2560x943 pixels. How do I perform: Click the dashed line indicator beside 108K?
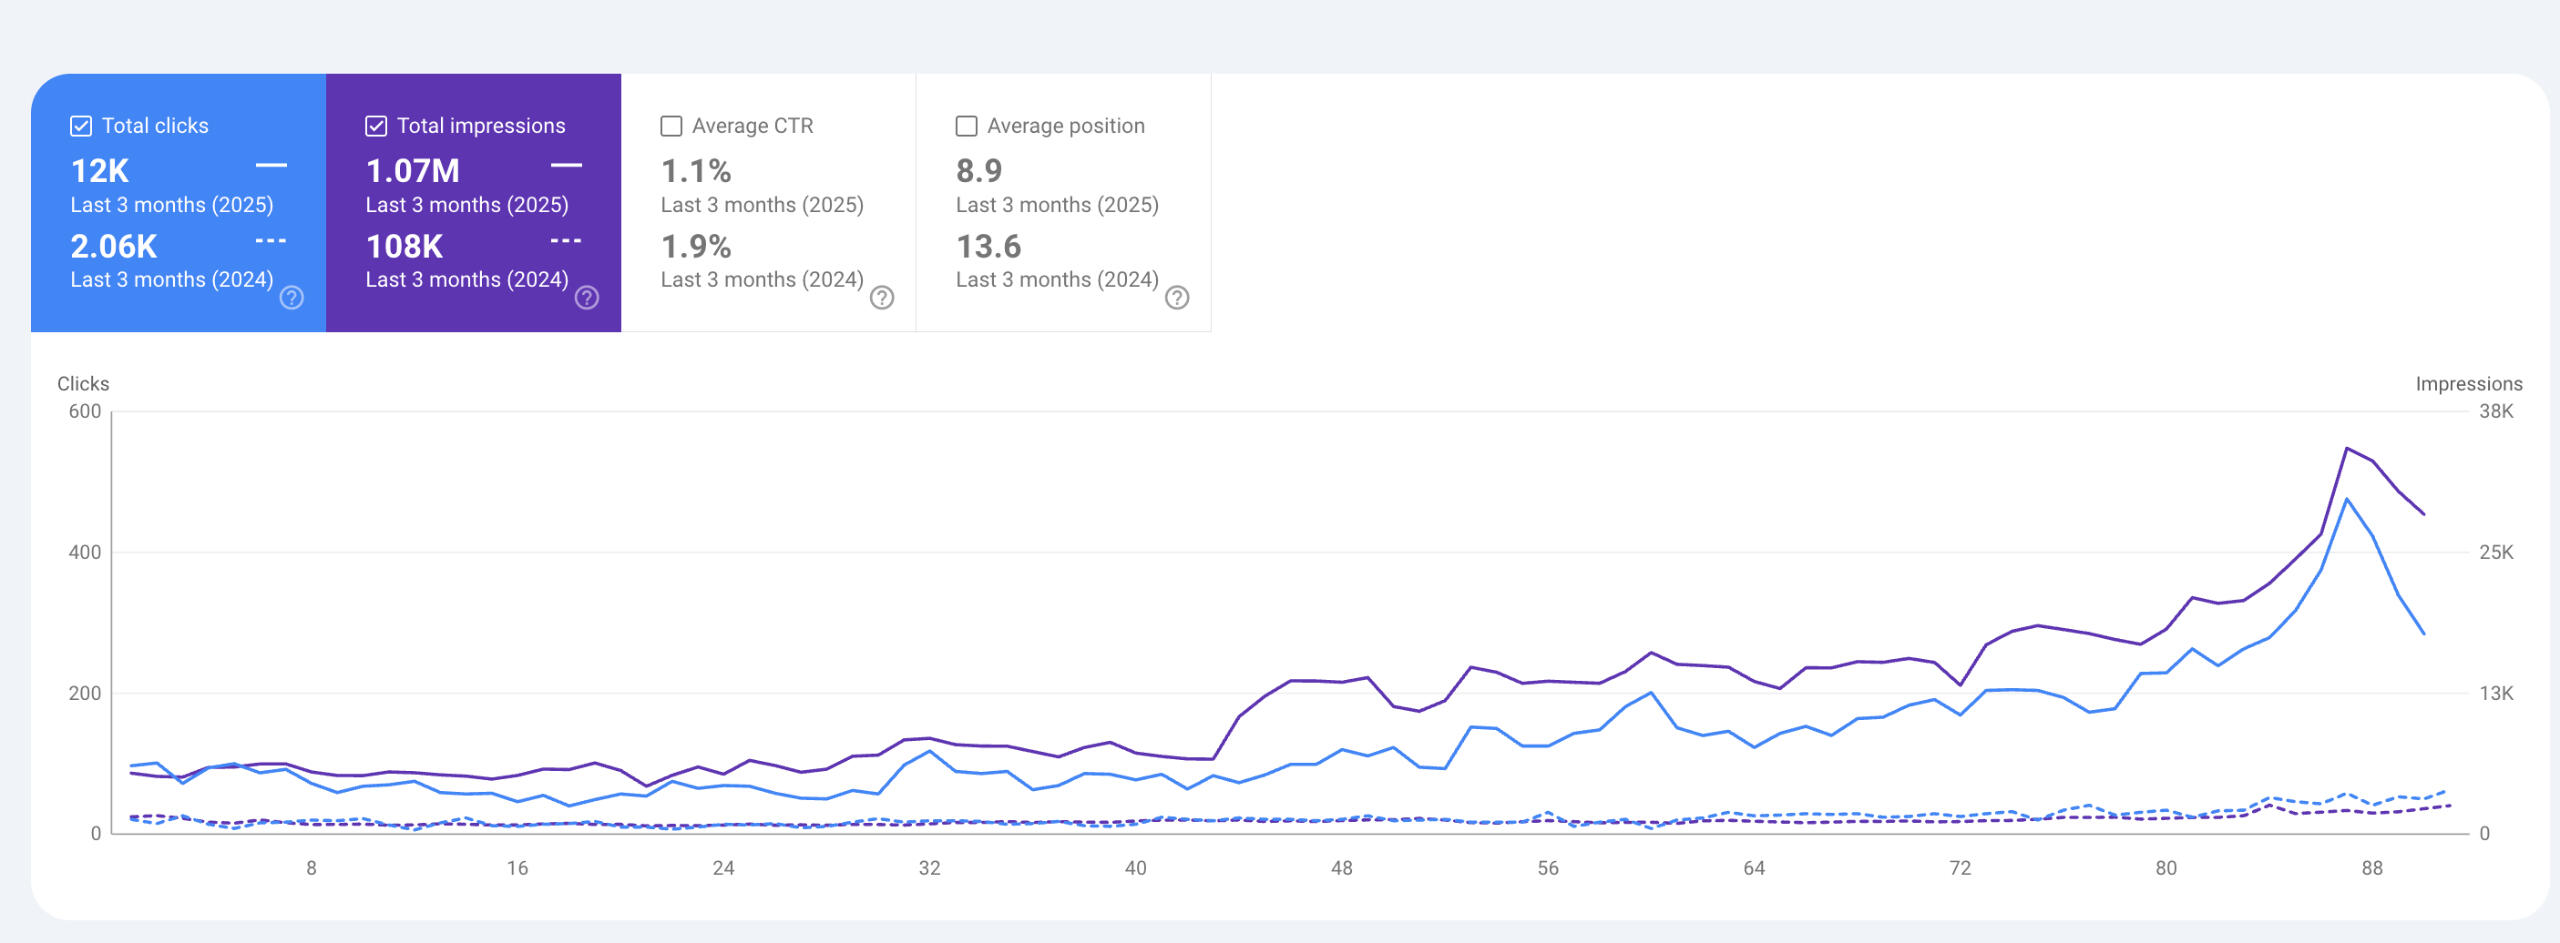(566, 242)
